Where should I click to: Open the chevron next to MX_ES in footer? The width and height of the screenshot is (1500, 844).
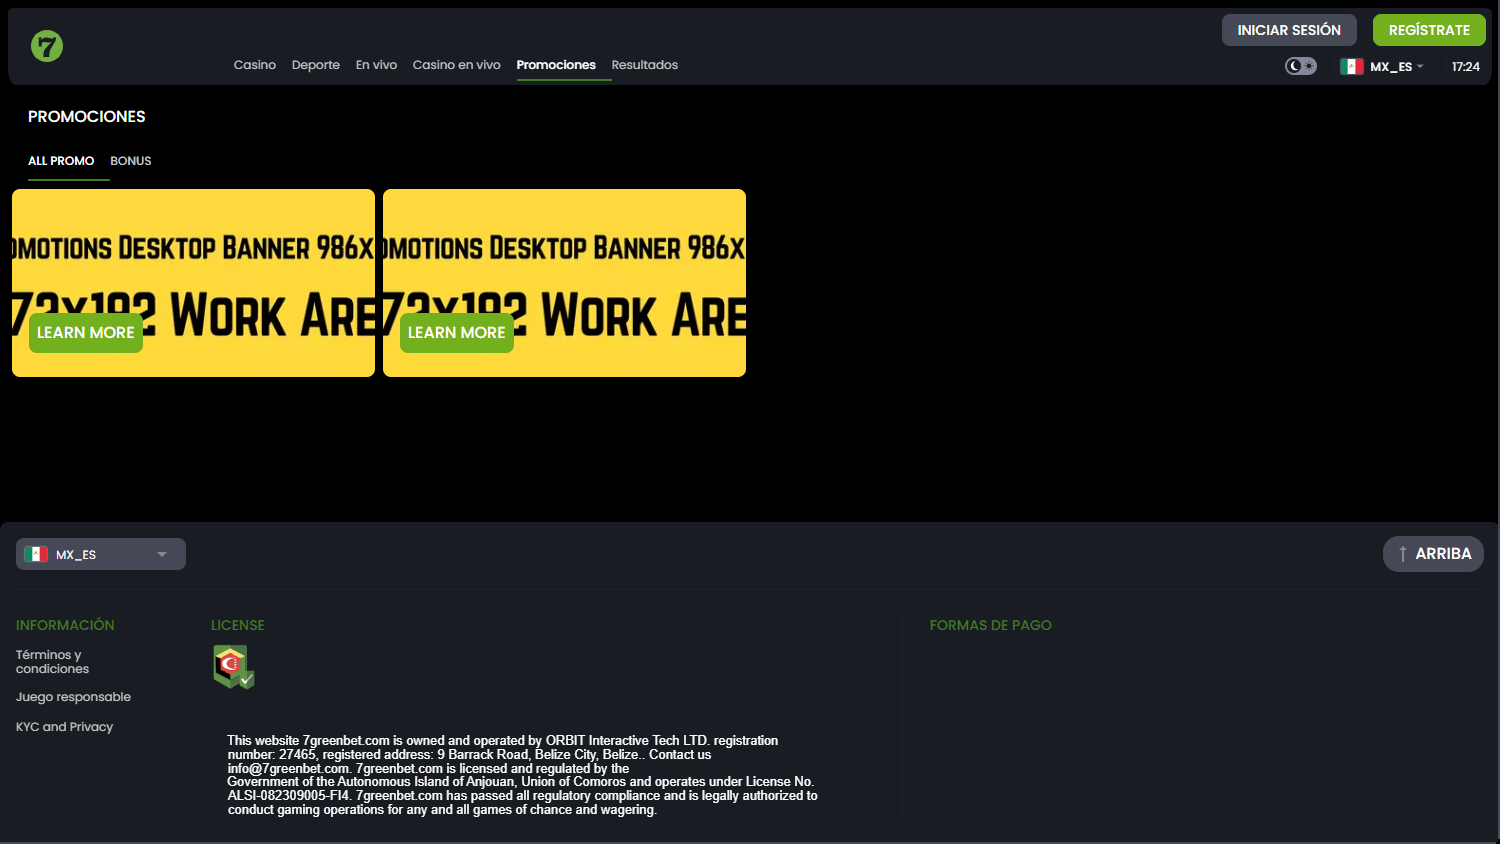pyautogui.click(x=160, y=553)
